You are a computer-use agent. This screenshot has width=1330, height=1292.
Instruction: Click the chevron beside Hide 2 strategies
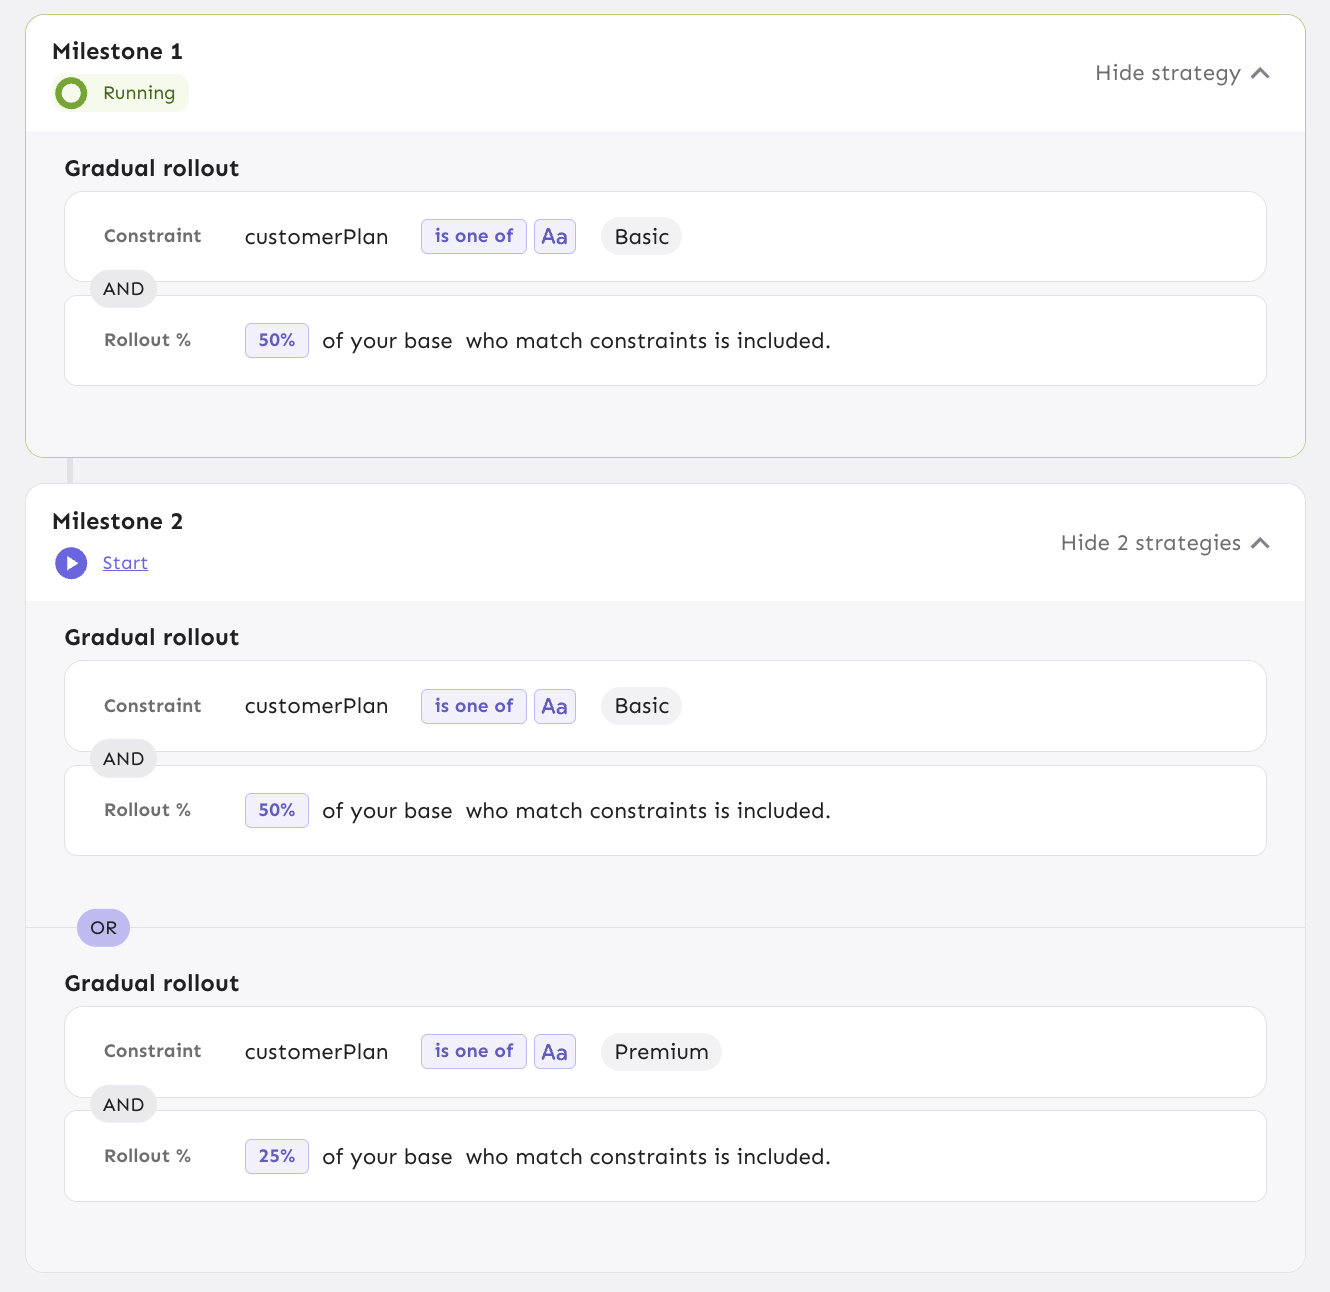[x=1260, y=543]
